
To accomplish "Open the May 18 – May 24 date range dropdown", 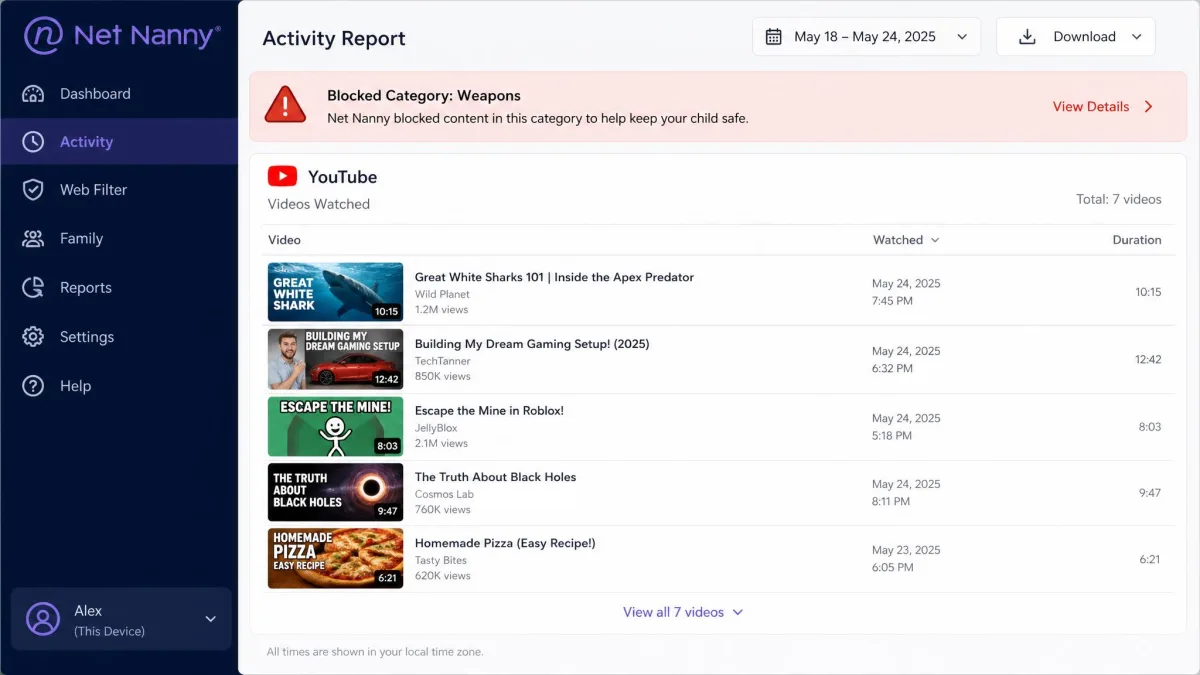I will tap(866, 37).
